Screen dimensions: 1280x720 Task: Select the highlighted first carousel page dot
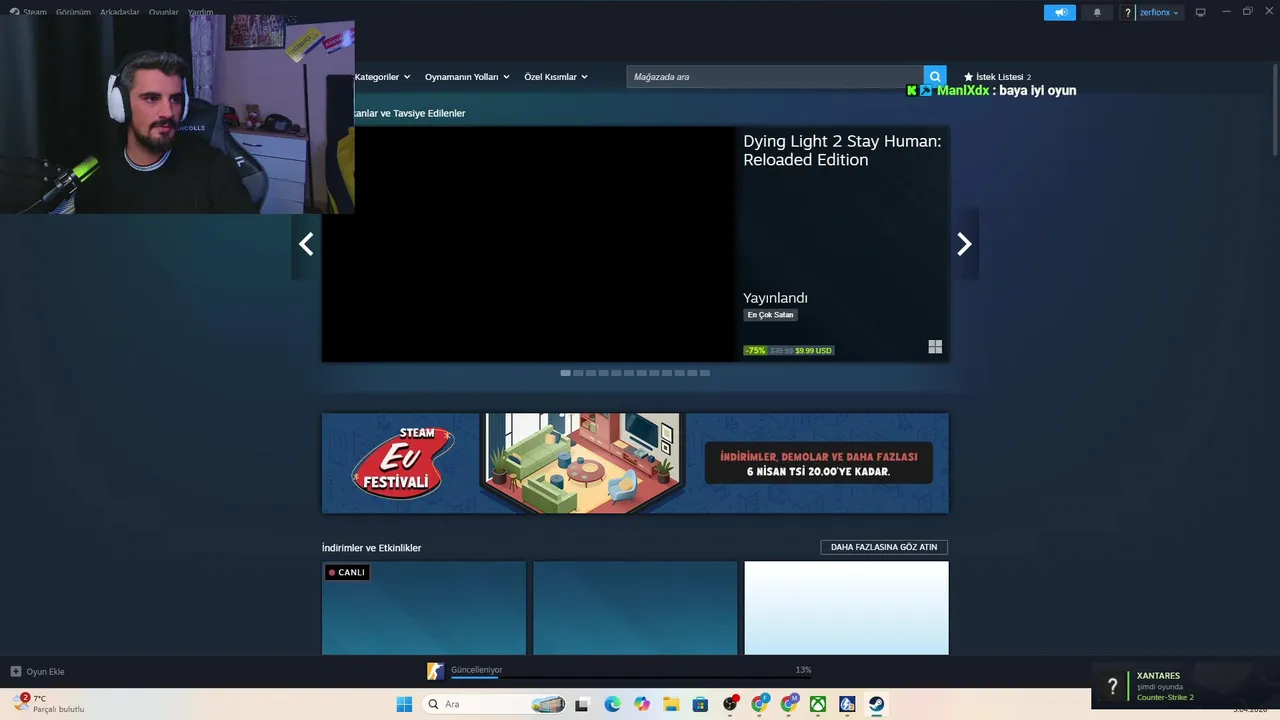coord(565,373)
